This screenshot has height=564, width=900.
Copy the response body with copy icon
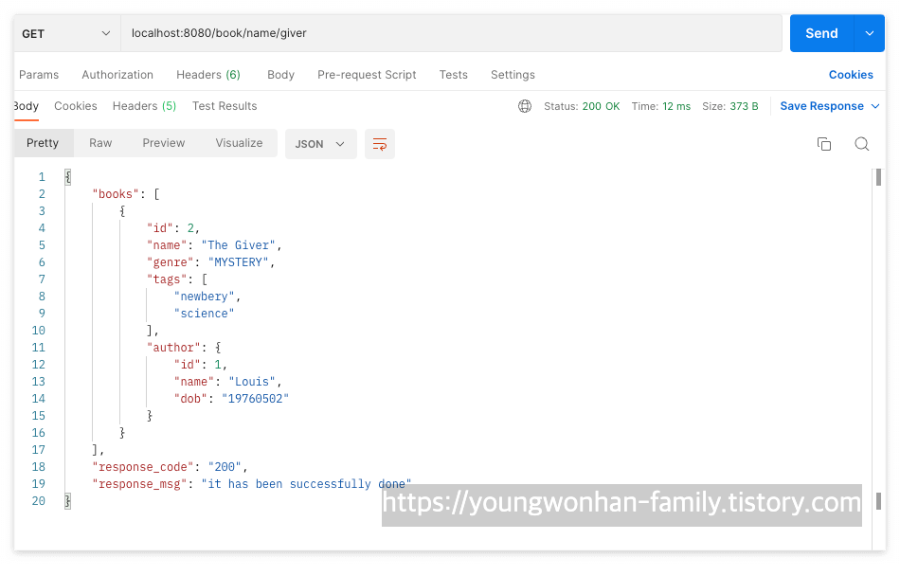824,144
